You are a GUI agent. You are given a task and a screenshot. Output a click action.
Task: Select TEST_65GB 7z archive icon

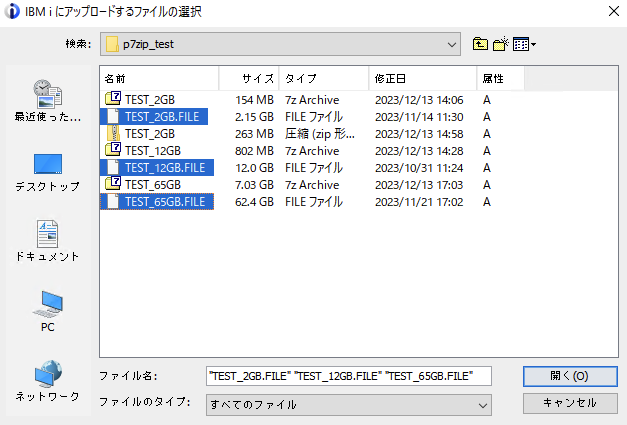click(x=113, y=184)
